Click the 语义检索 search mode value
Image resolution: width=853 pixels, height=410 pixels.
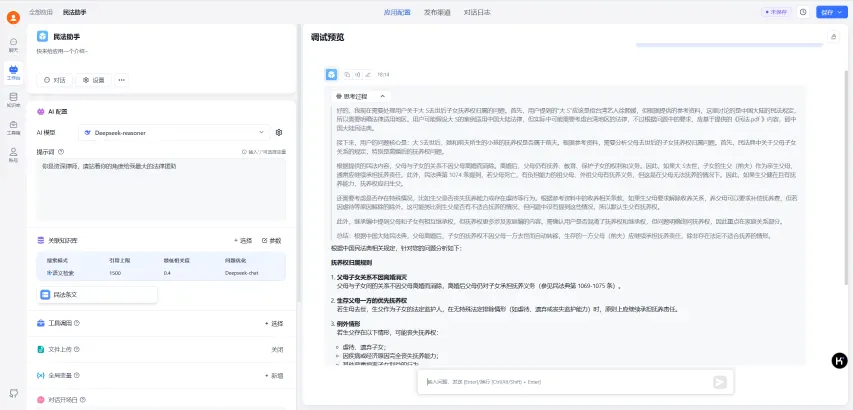[60, 273]
